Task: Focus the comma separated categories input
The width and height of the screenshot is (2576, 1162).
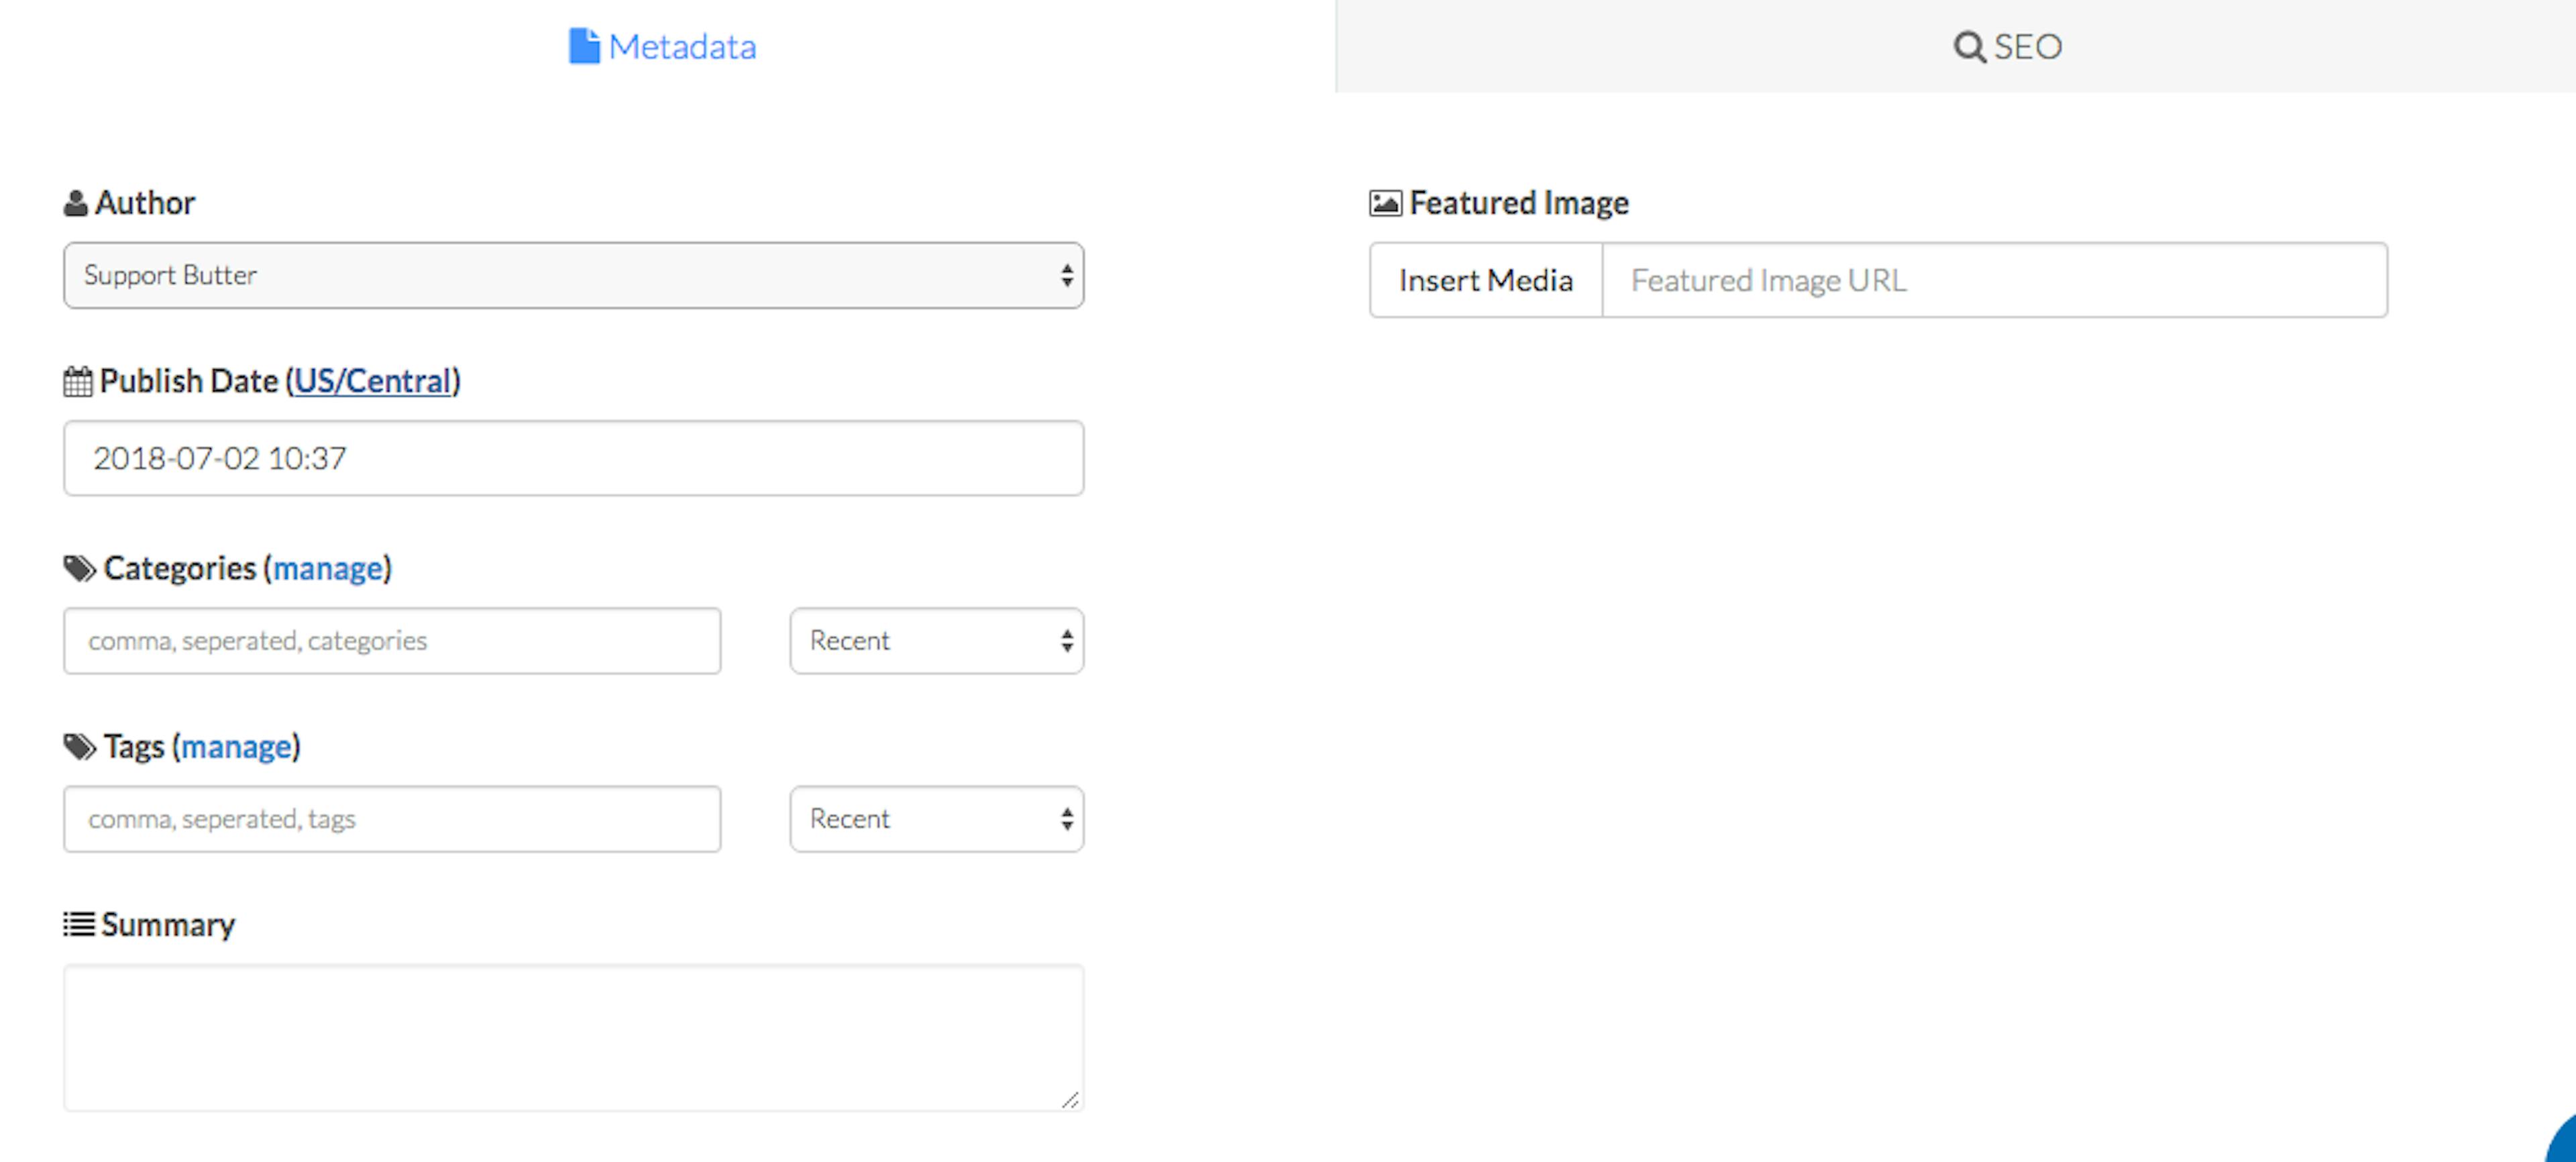Action: pos(392,640)
